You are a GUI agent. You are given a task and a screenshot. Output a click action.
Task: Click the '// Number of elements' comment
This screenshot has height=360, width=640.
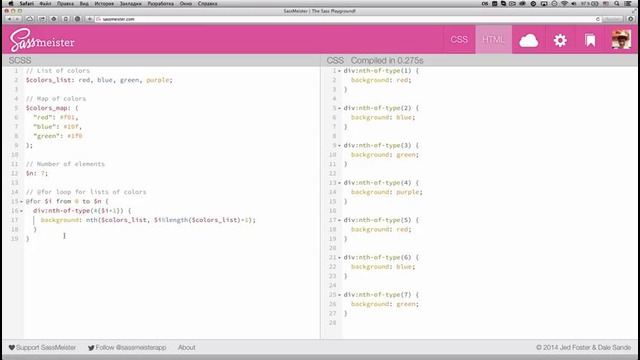coord(65,164)
